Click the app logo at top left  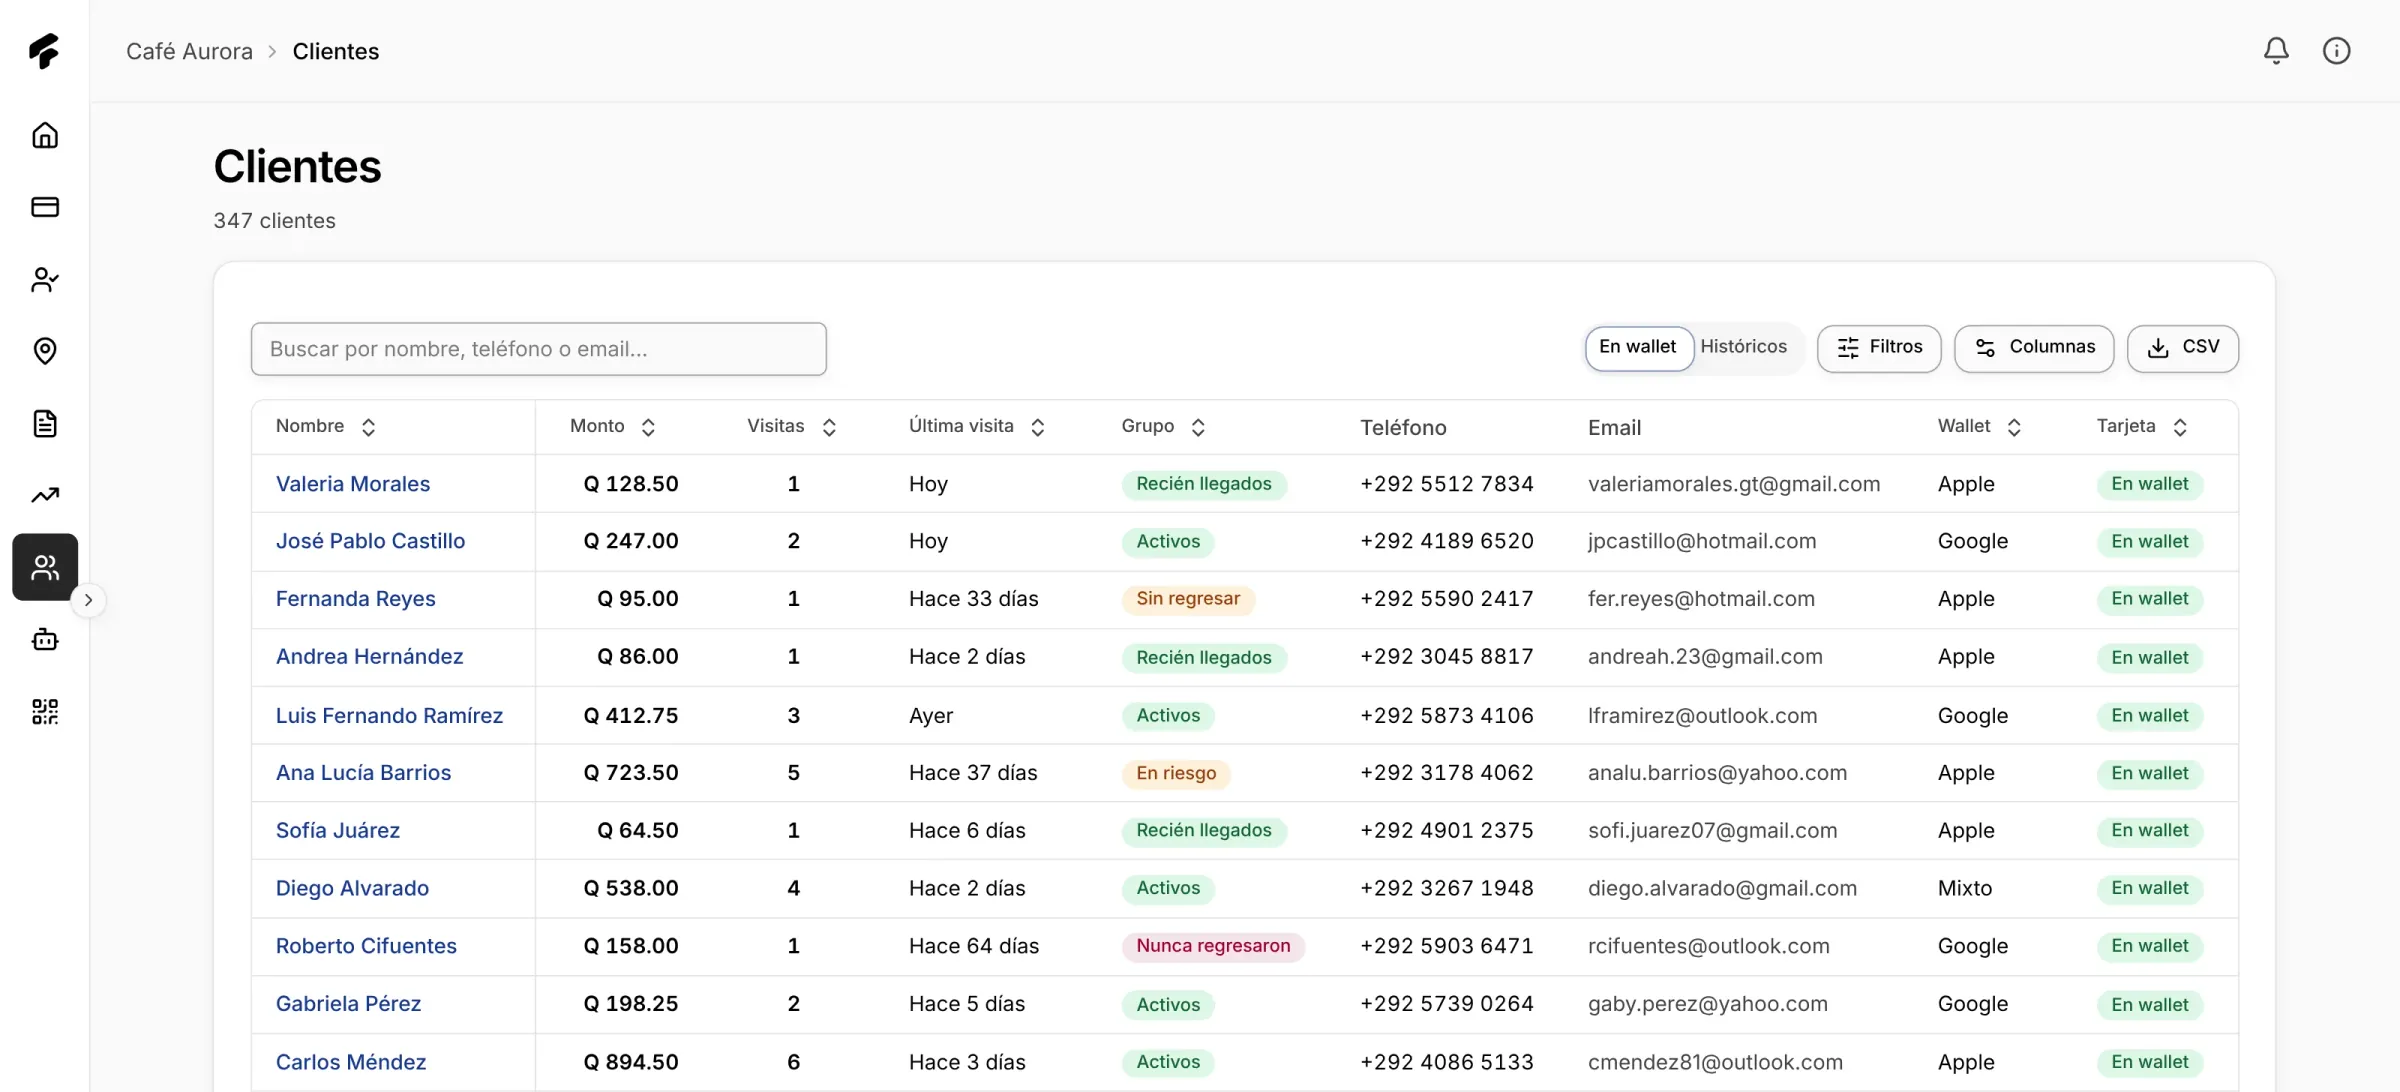(x=44, y=51)
